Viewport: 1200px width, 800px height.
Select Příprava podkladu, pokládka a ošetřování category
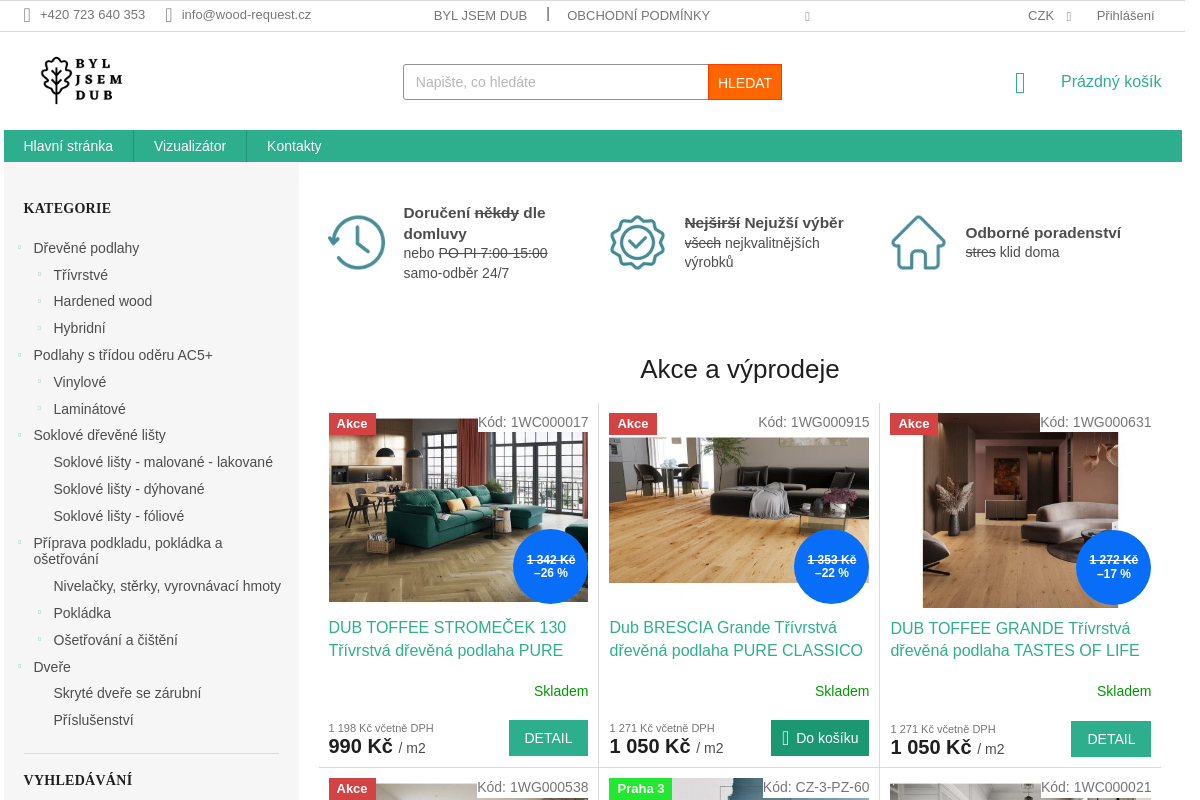pyautogui.click(x=128, y=551)
